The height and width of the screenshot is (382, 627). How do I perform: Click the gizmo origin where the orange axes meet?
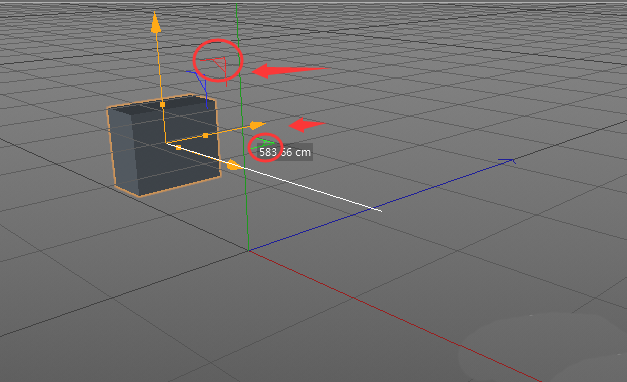click(166, 142)
